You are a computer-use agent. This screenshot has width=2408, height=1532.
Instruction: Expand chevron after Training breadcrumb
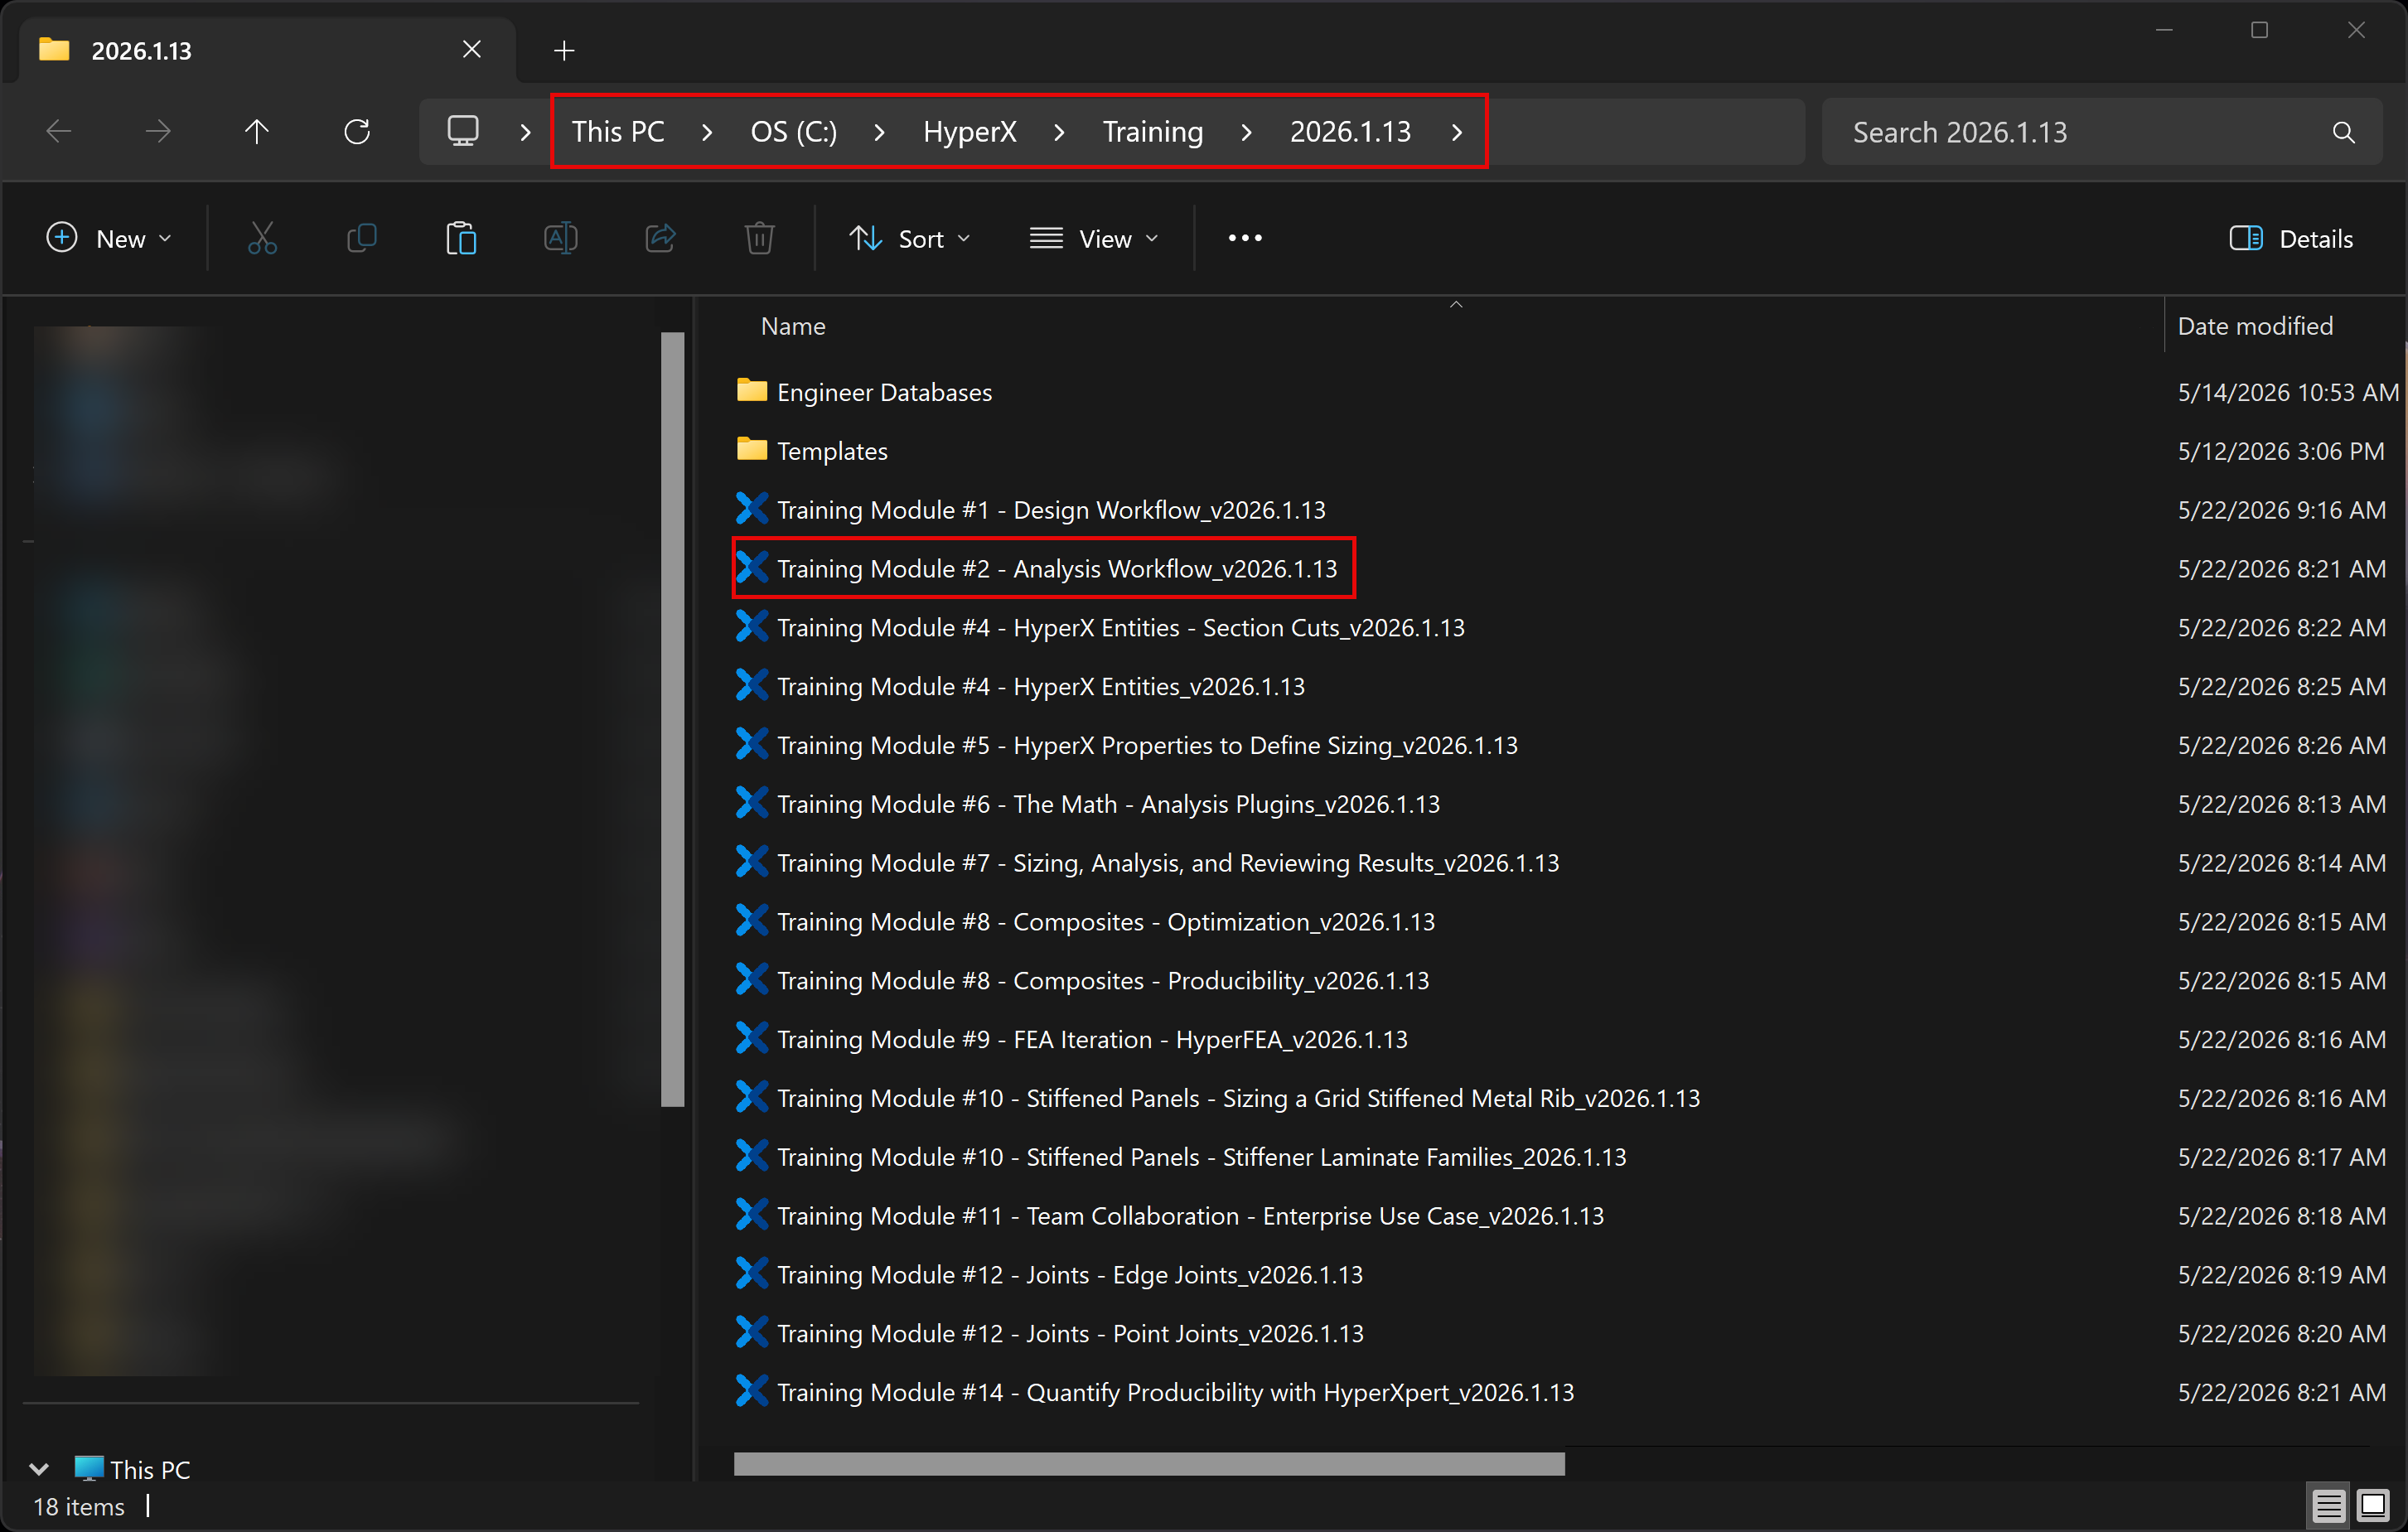point(1246,132)
